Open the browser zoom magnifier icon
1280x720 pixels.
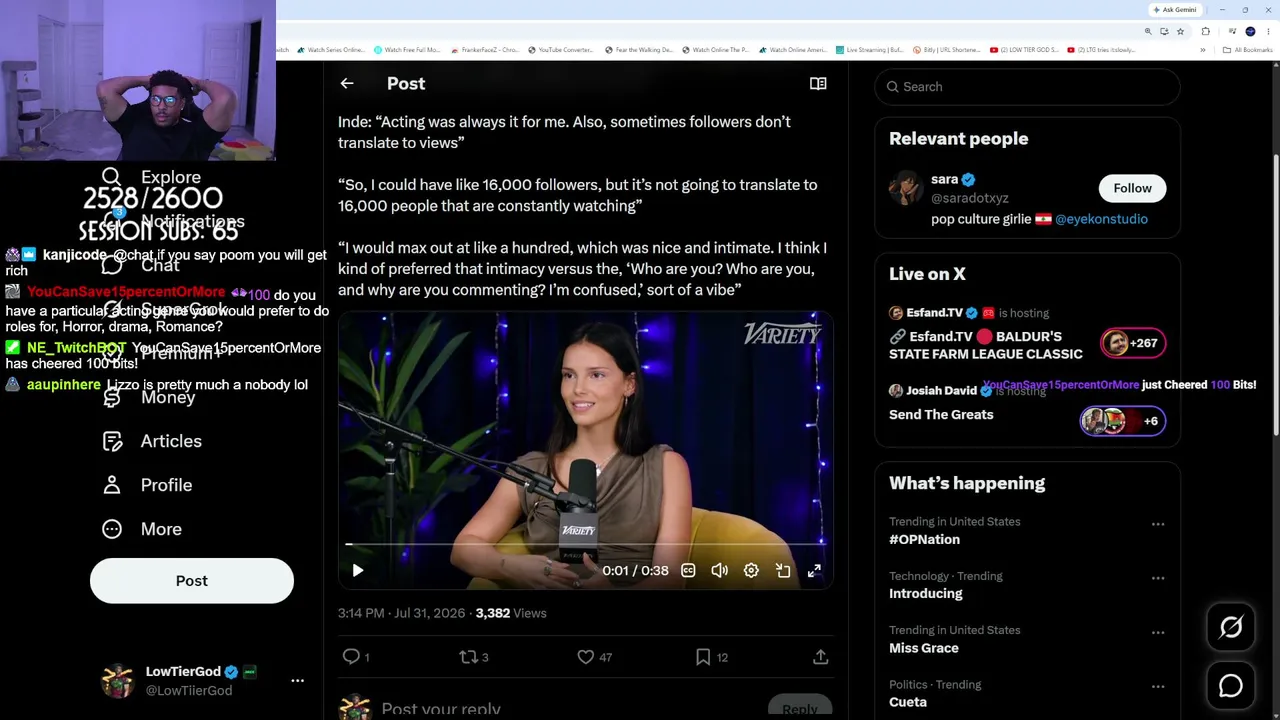pyautogui.click(x=1148, y=31)
